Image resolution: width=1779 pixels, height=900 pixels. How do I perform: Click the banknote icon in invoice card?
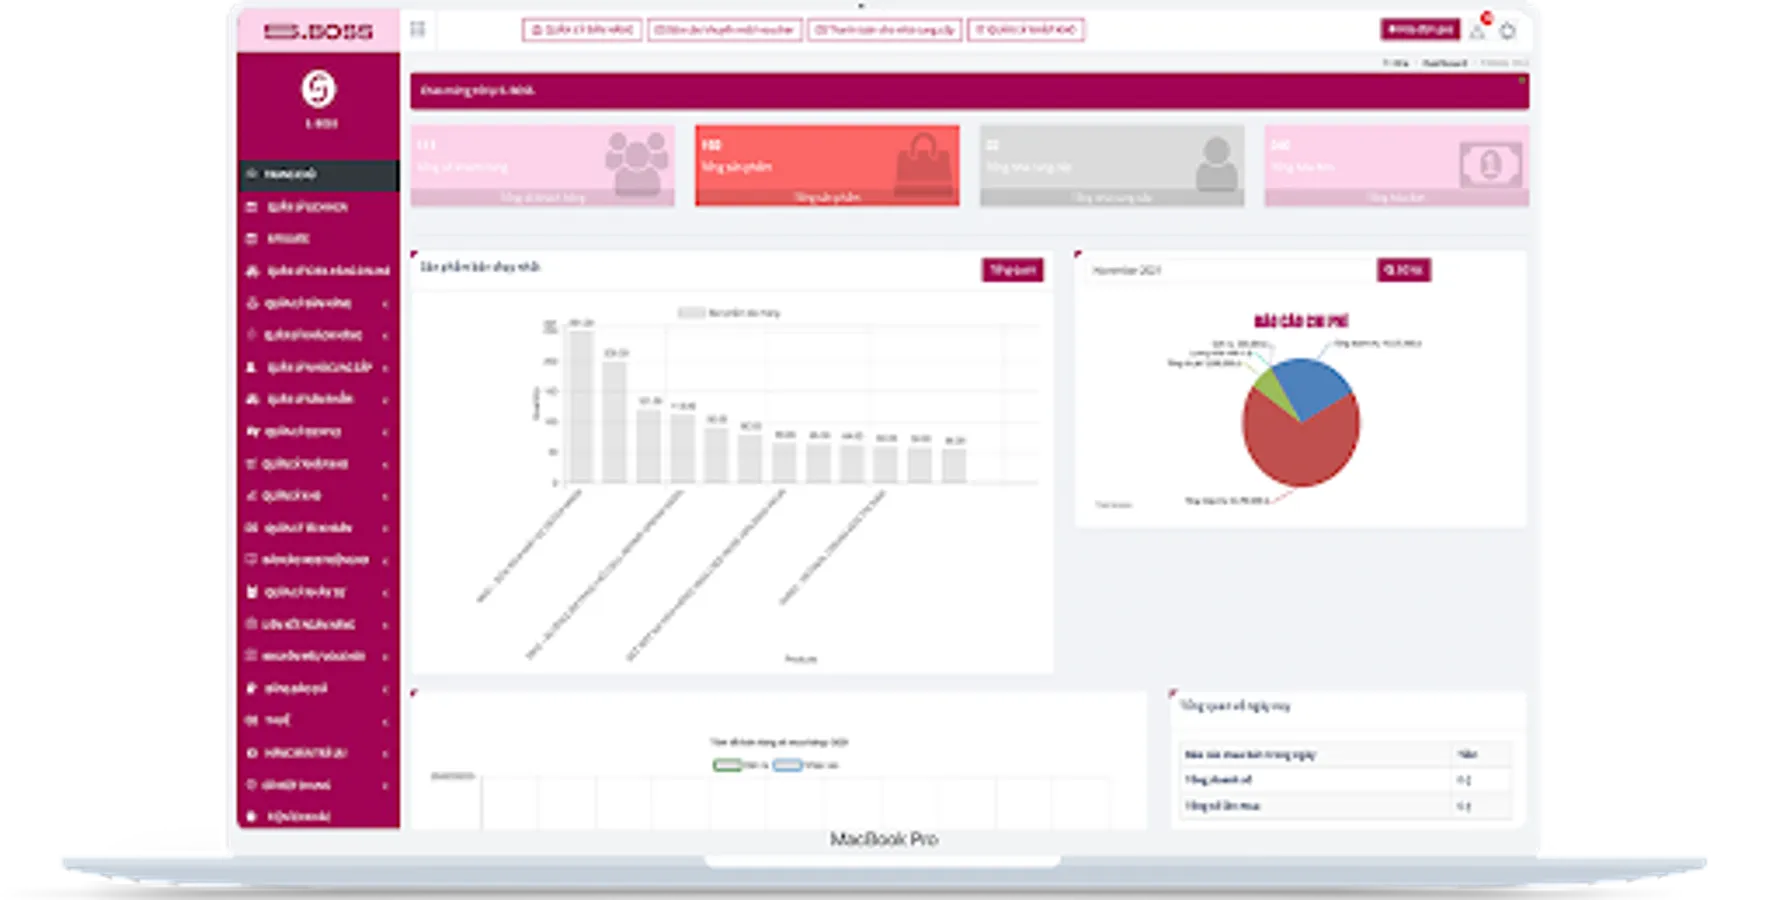pos(1490,164)
